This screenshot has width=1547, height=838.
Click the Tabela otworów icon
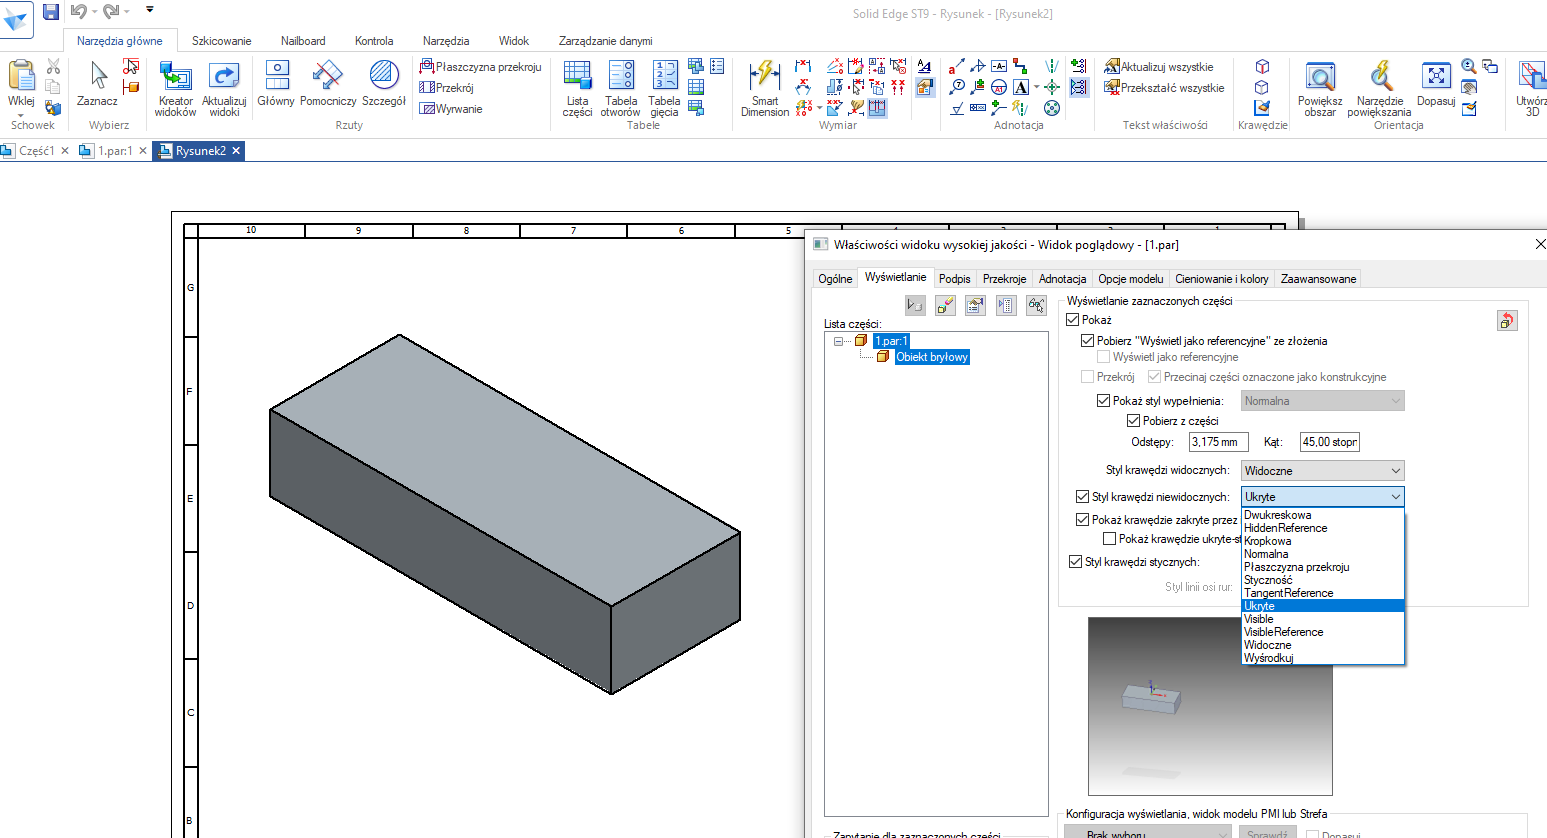click(621, 76)
